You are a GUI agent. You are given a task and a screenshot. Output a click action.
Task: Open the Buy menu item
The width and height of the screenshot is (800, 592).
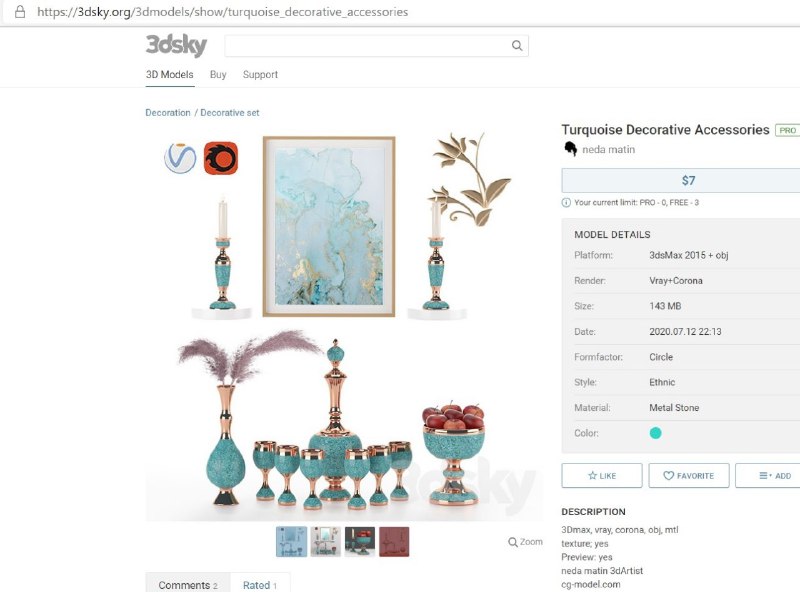(x=218, y=75)
